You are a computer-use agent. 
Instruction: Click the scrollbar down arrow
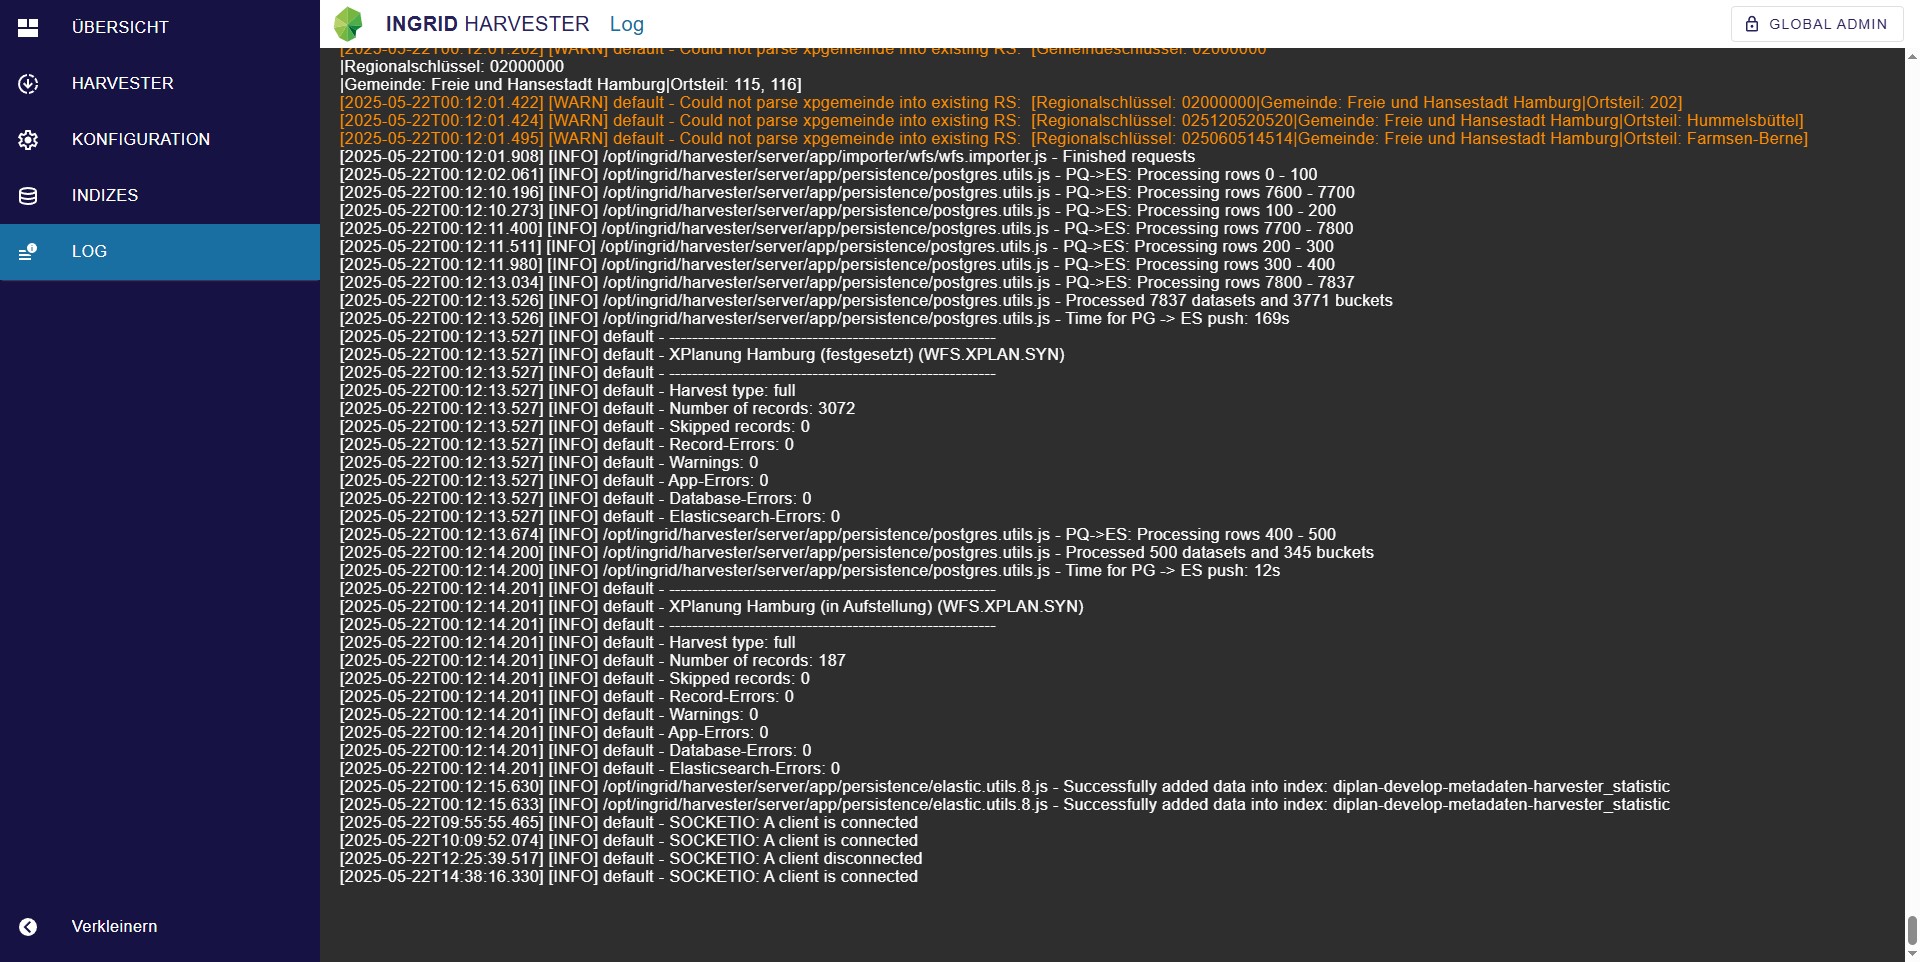1912,954
